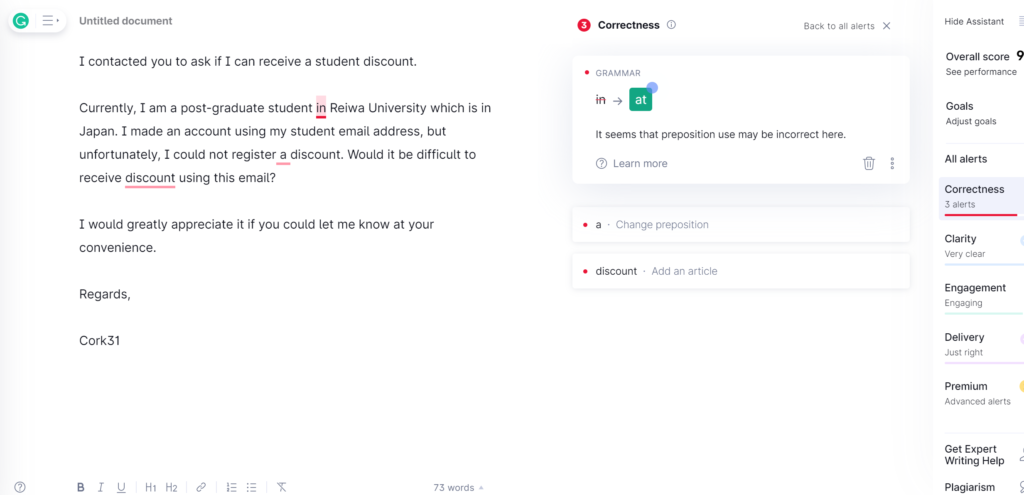Open the three-dot options on Grammar card
1024x495 pixels.
(892, 163)
